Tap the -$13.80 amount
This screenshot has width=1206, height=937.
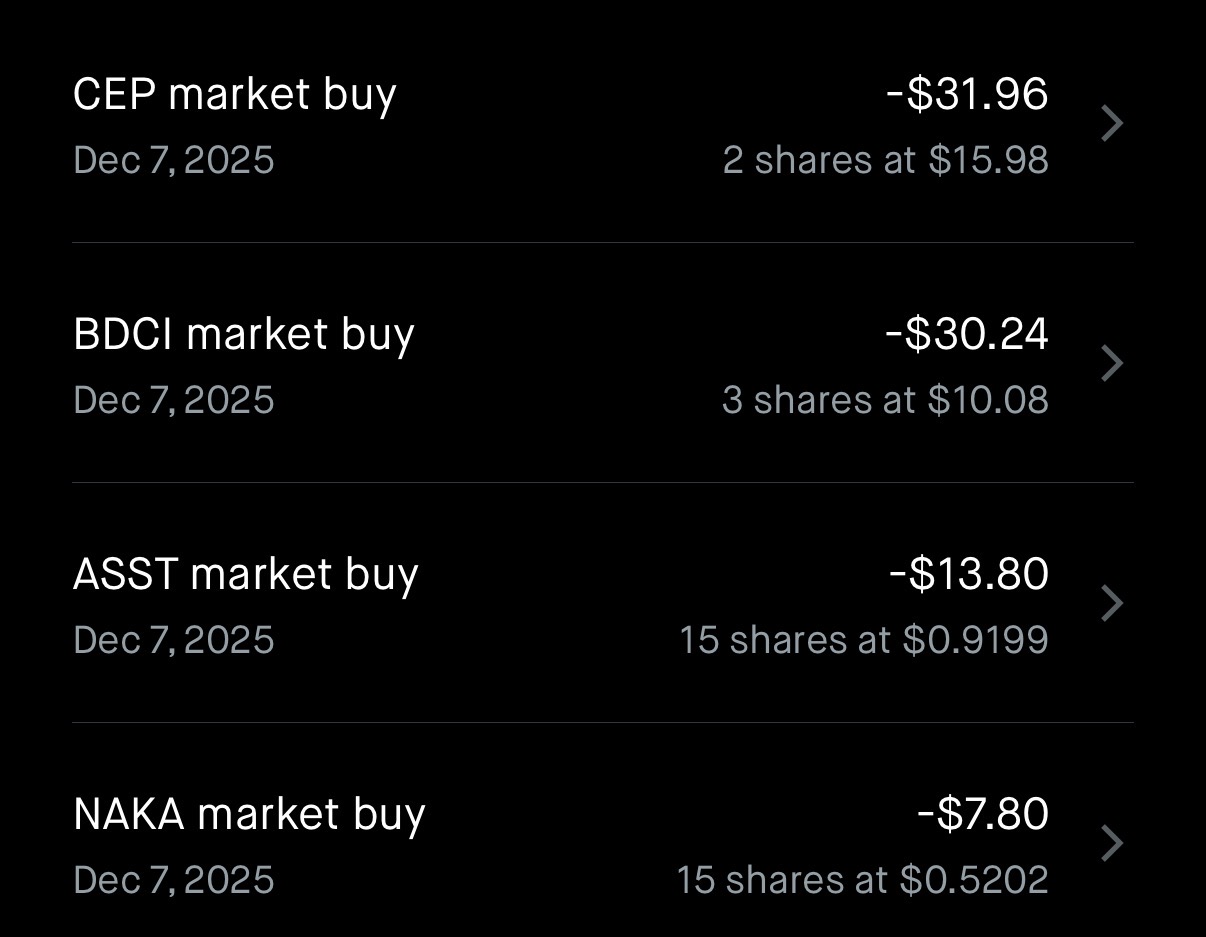point(969,574)
